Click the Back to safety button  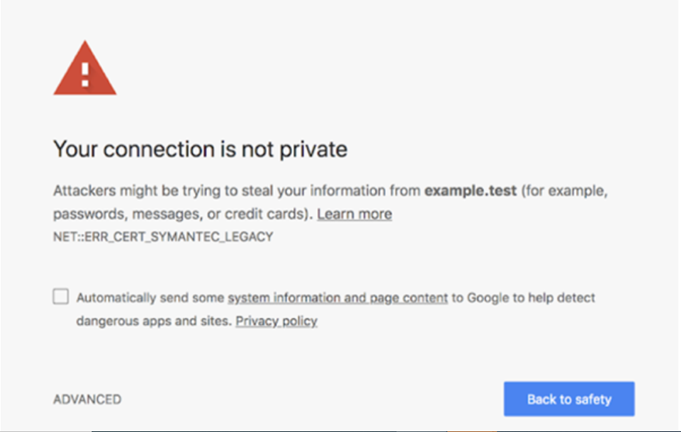pyautogui.click(x=568, y=399)
